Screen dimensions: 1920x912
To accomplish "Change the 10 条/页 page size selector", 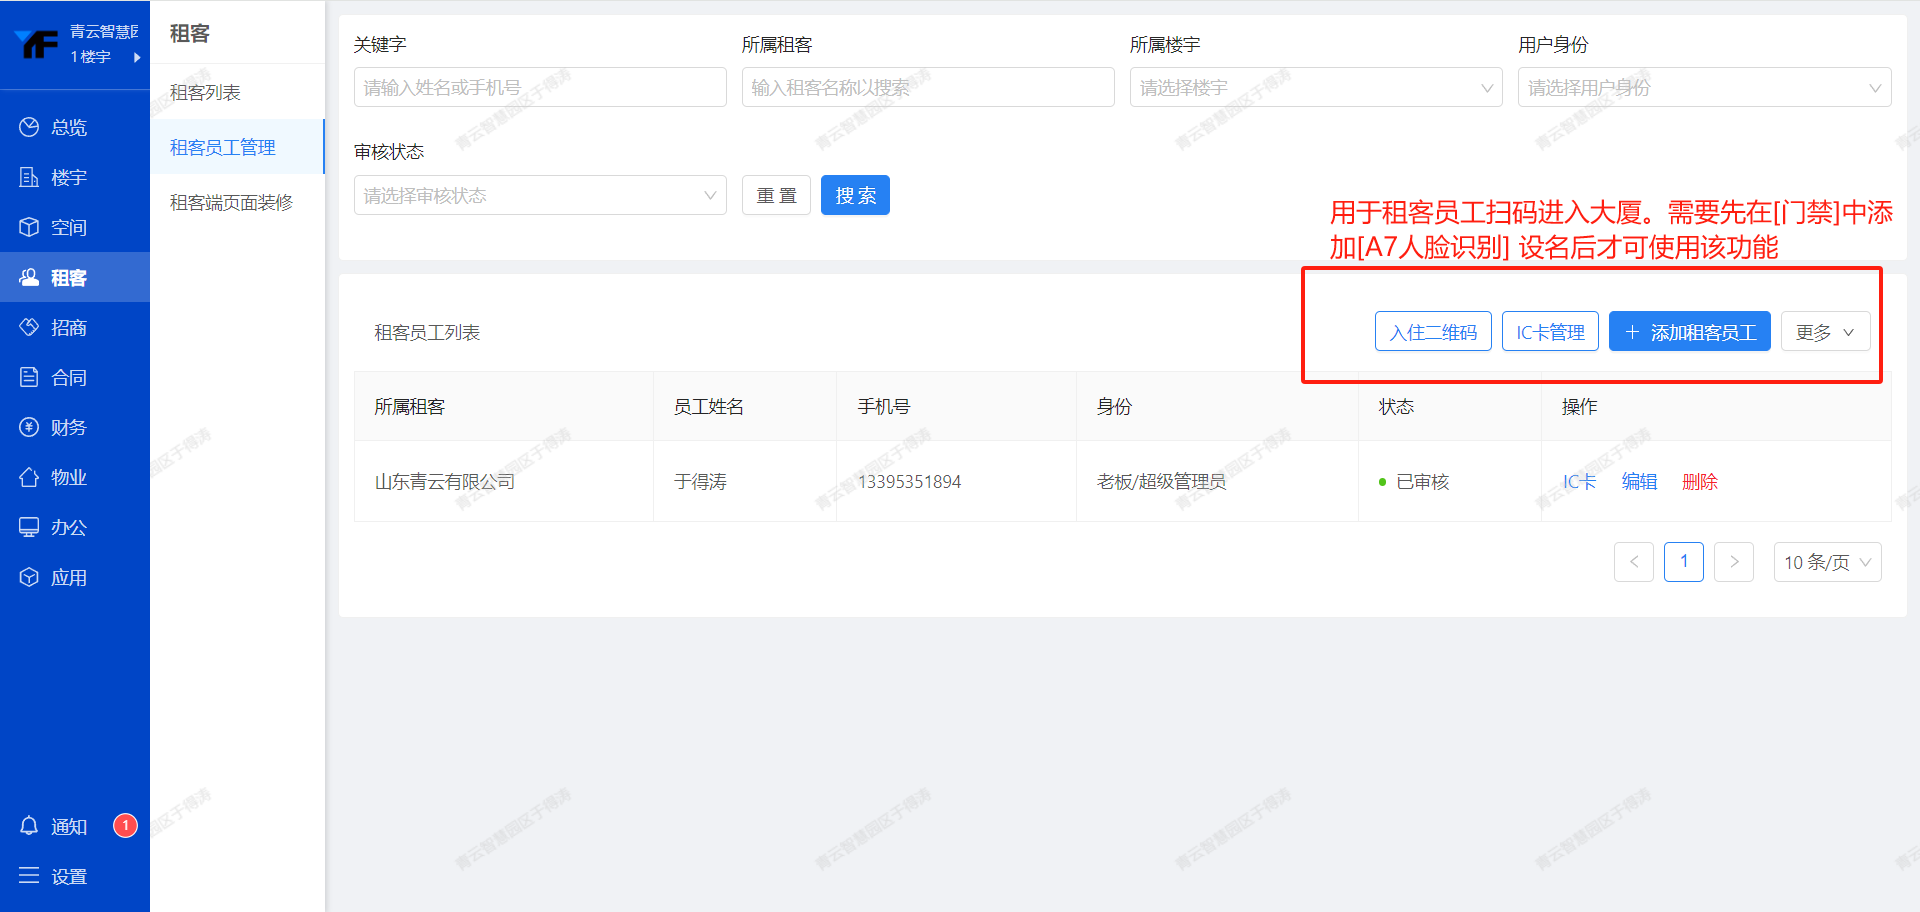I will click(1826, 562).
